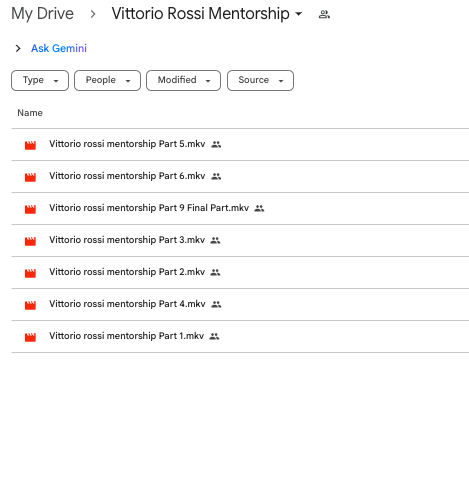
Task: Click shared icon next to Part 4.mkv
Action: pyautogui.click(x=216, y=304)
